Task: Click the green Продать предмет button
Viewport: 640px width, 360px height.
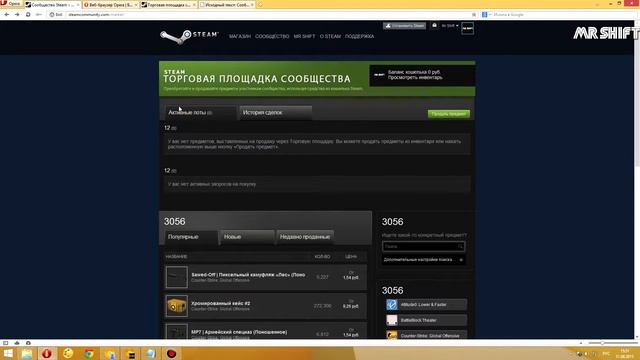Action: click(449, 114)
